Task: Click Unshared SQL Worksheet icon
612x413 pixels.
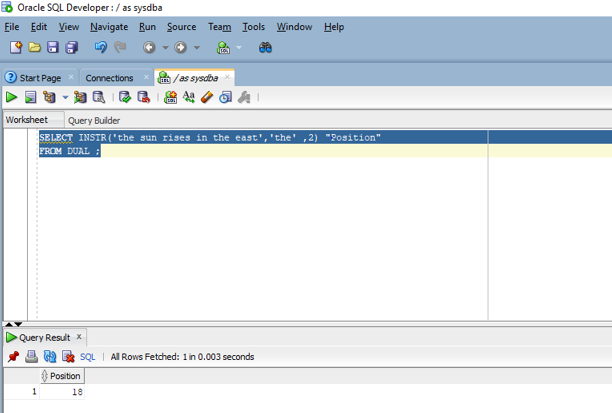Action: click(x=171, y=97)
